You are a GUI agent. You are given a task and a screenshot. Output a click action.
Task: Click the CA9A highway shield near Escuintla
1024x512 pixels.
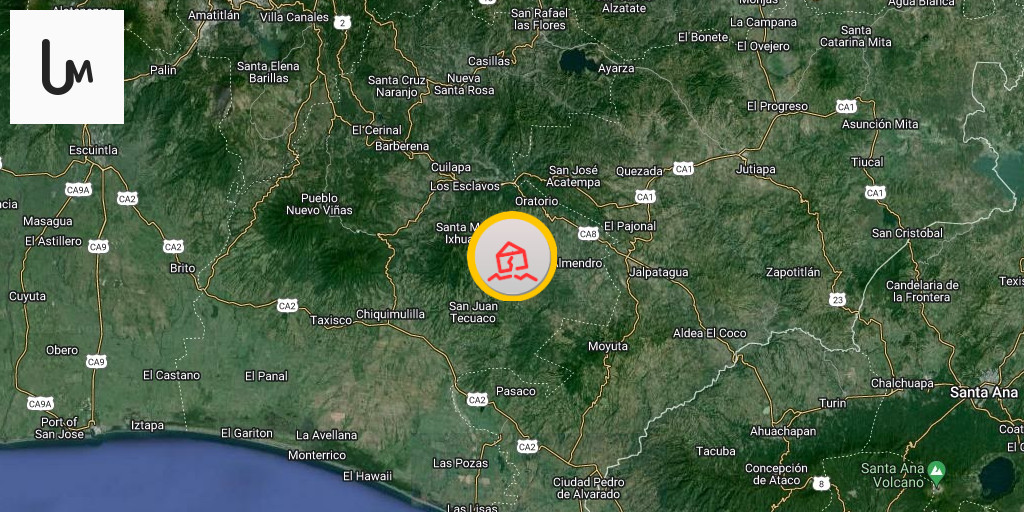coord(78,190)
